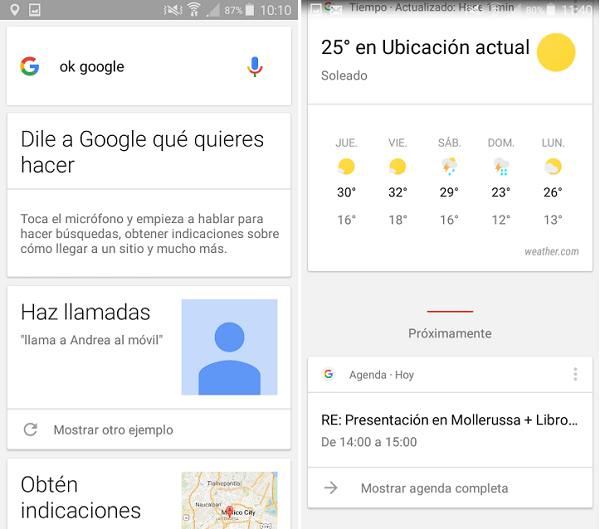Viewport: 600px width, 529px height.
Task: Tap the 'Soleado' weather condition text
Action: [x=344, y=76]
